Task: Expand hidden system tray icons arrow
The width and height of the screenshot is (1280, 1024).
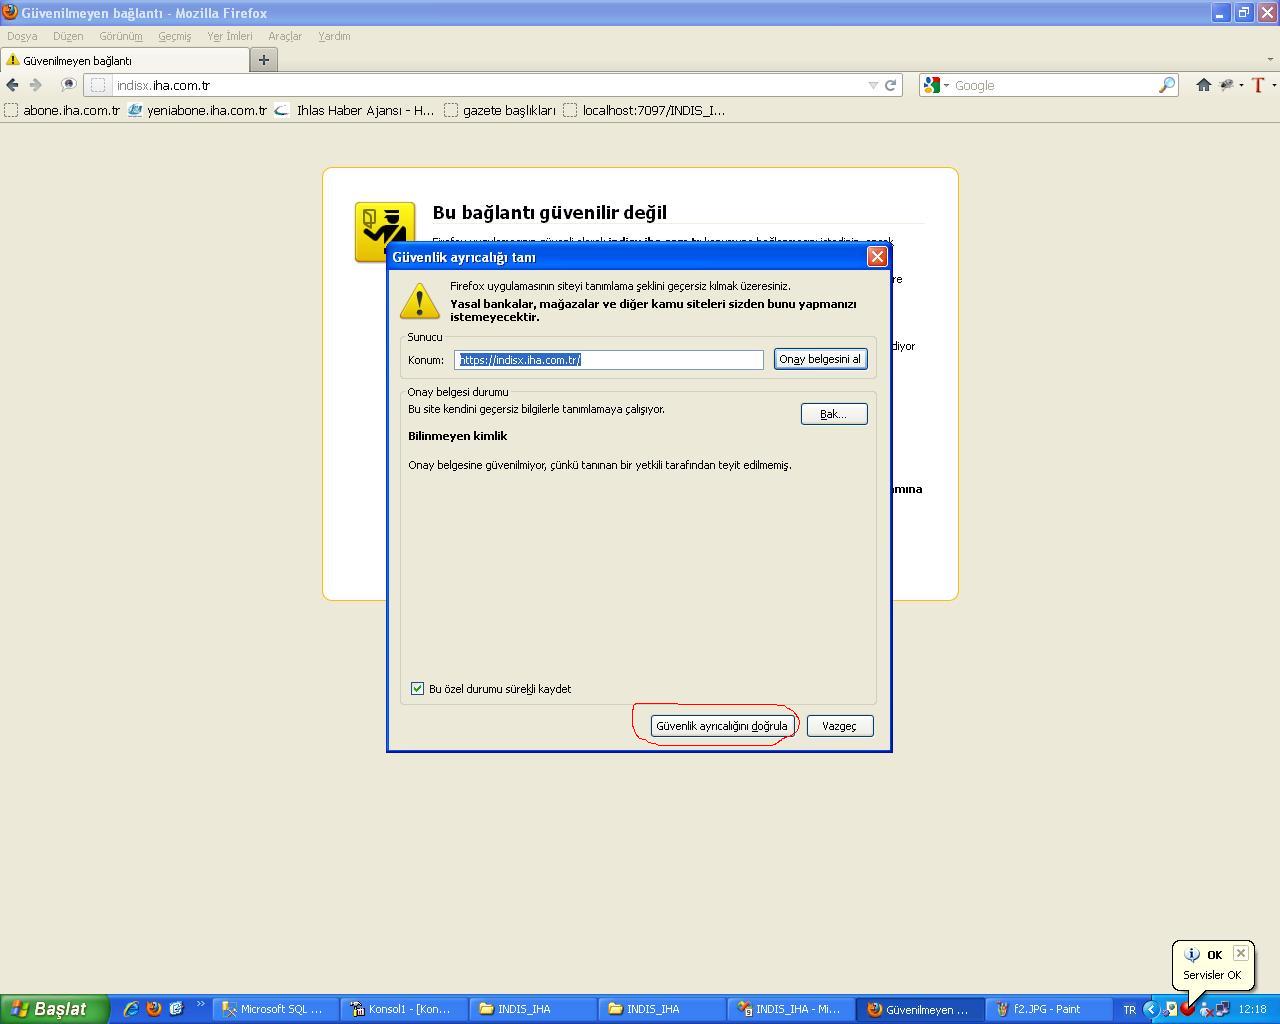Action: point(1150,1010)
